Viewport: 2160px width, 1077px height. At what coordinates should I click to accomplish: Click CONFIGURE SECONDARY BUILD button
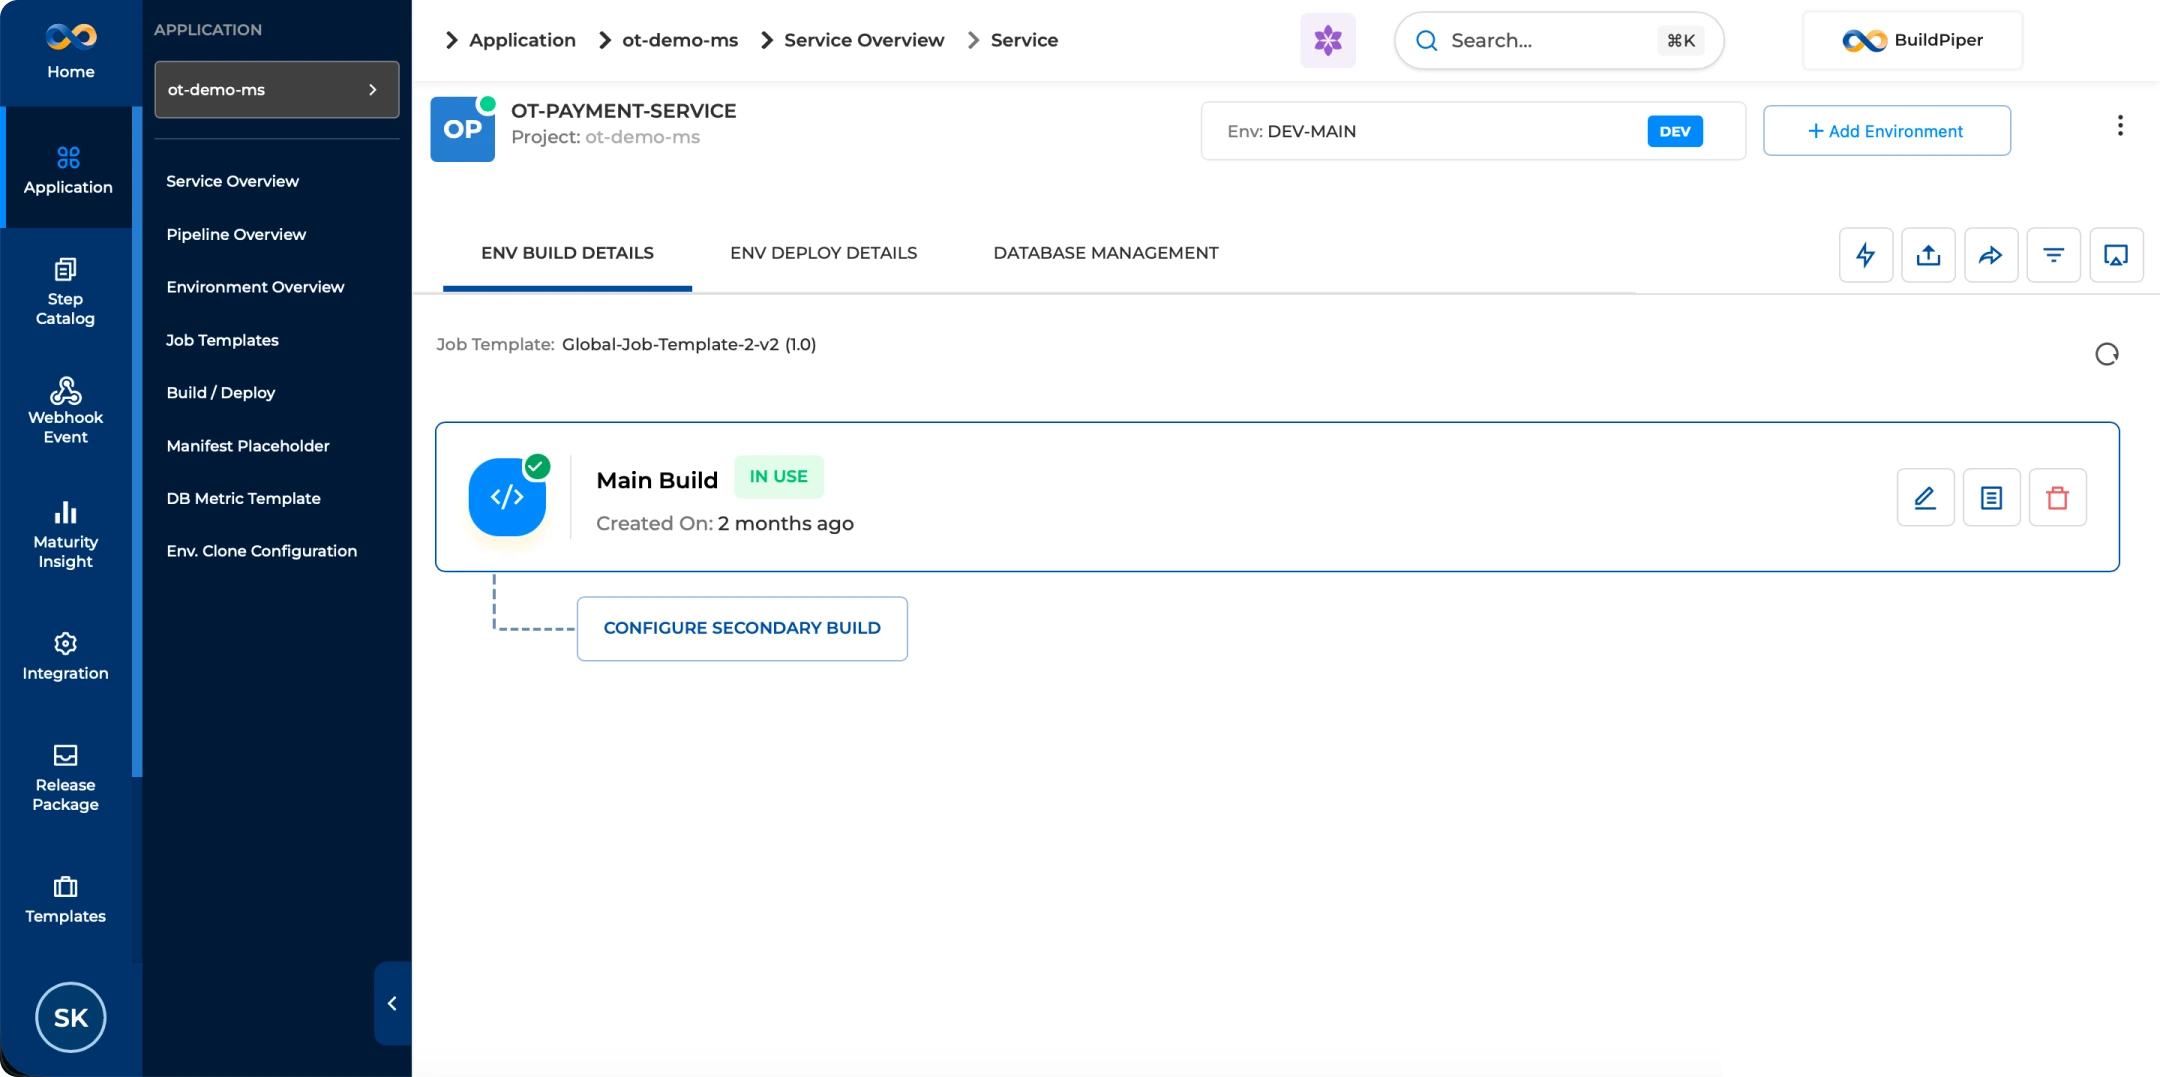[742, 628]
